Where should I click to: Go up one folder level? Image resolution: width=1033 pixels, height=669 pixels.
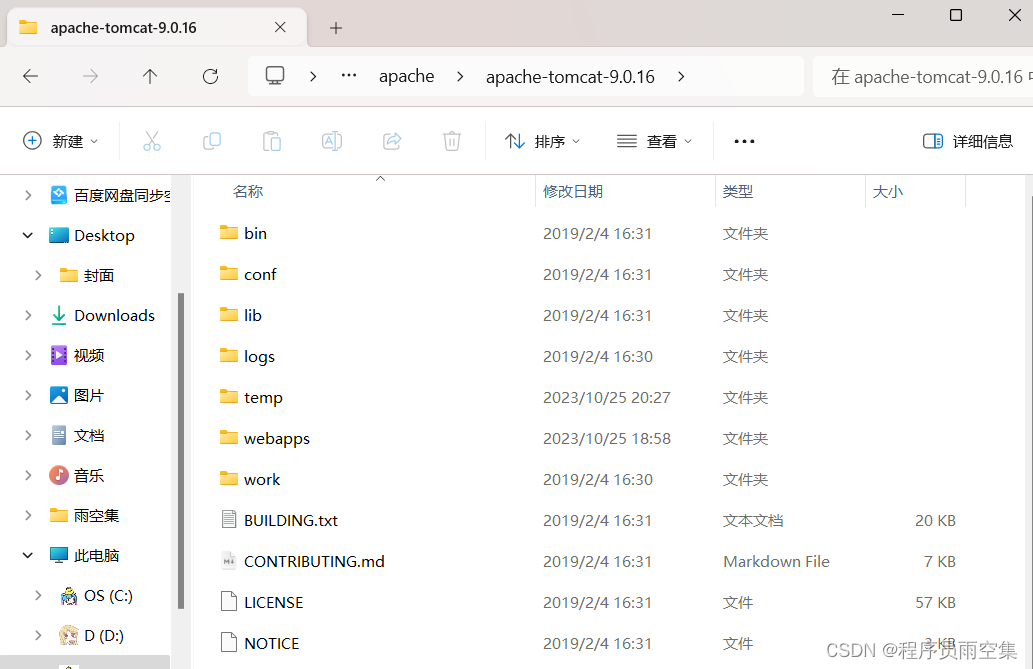150,76
